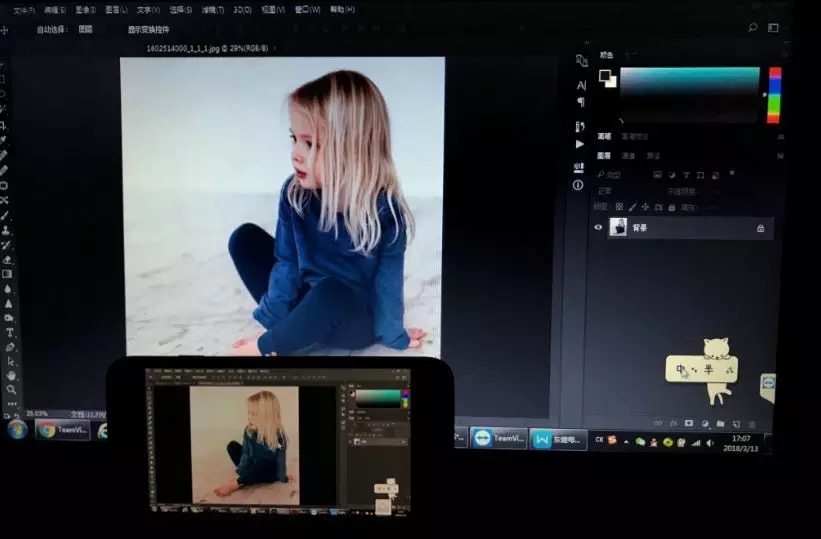Toggle pixel layer filter icon
Screen dimensions: 821x539
[657, 174]
